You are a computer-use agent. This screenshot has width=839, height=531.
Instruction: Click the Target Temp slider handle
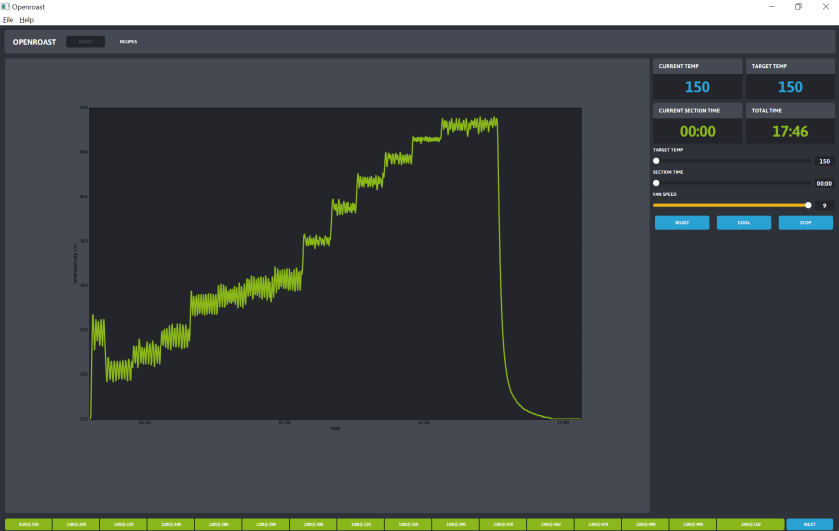[656, 160]
